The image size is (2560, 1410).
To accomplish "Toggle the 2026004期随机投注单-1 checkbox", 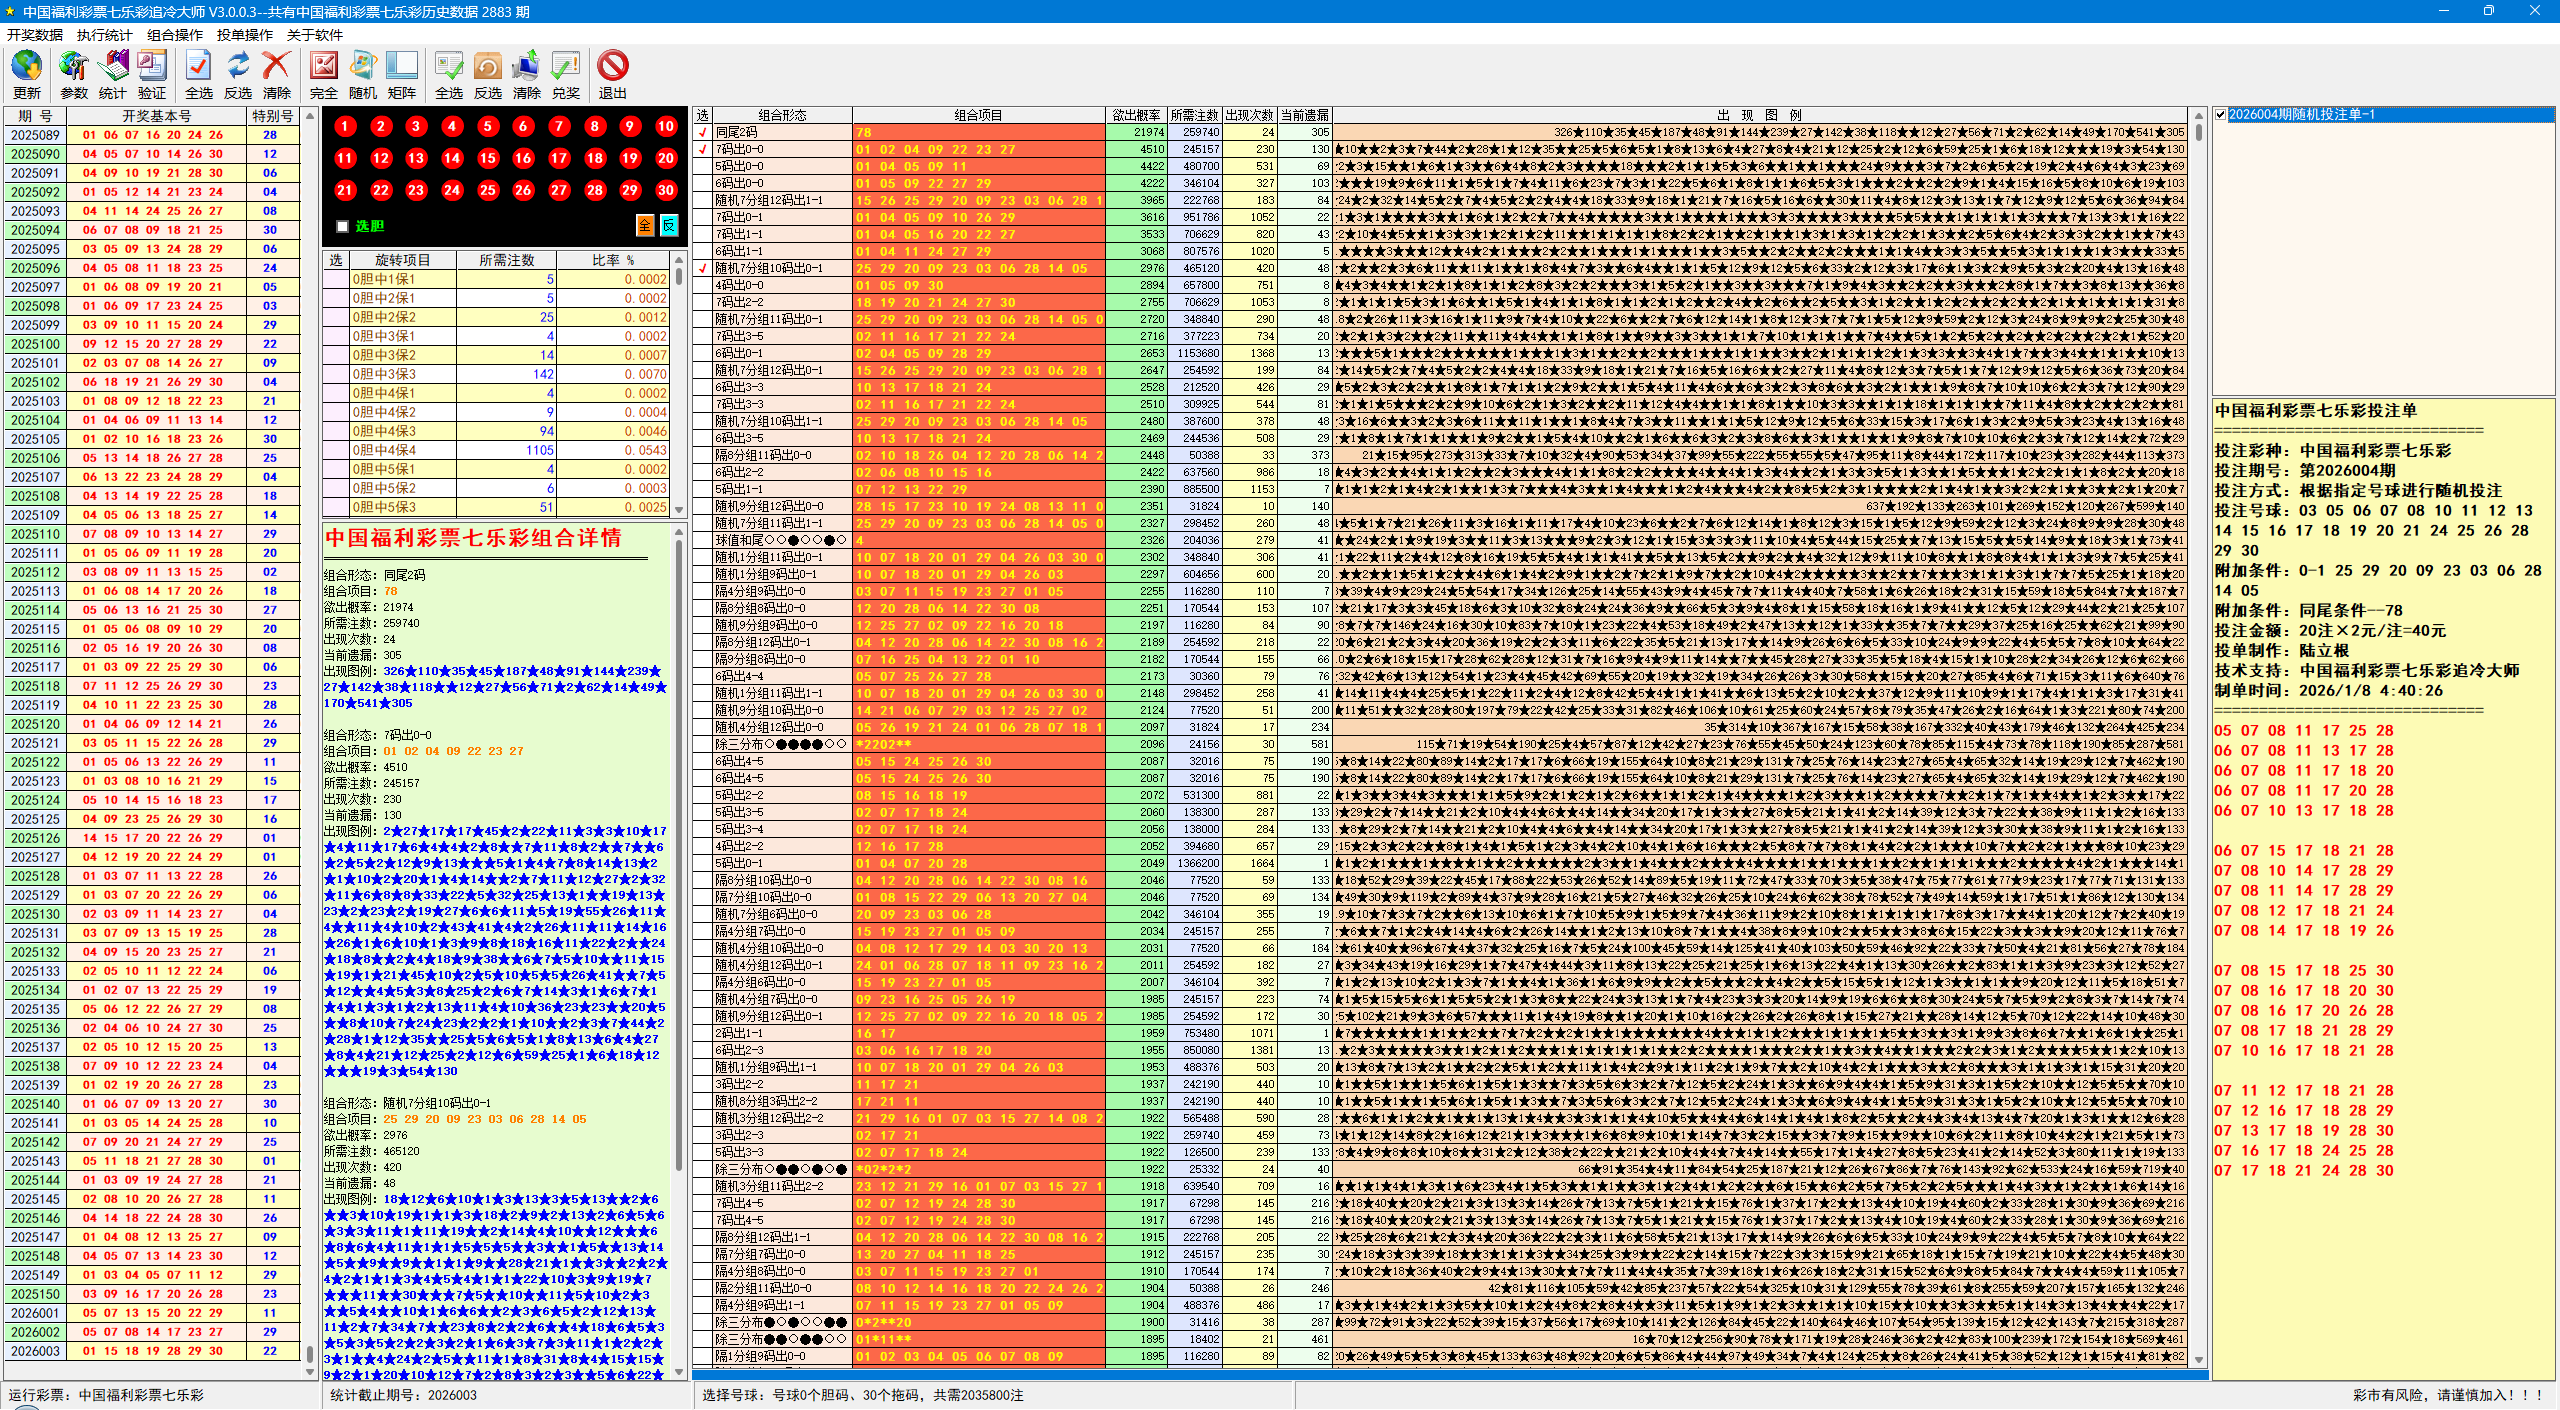I will pyautogui.click(x=2221, y=115).
